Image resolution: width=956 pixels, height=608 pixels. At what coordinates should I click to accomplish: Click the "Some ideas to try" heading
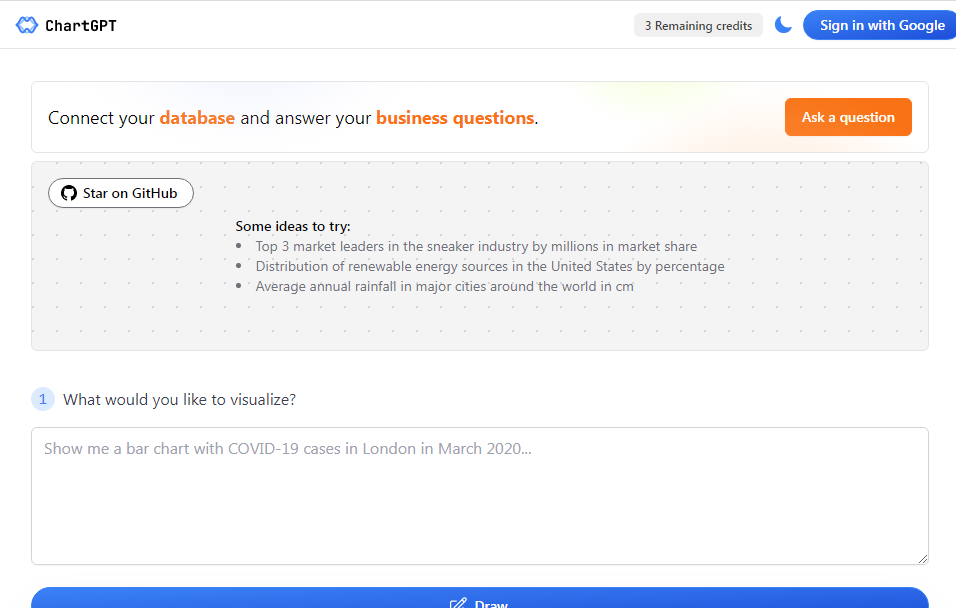(x=293, y=226)
